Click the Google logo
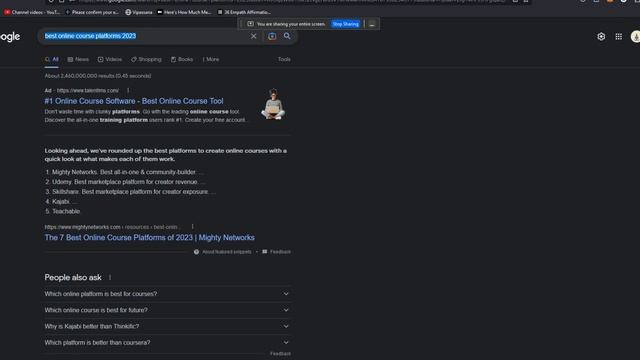Image resolution: width=640 pixels, height=360 pixels. pyautogui.click(x=10, y=37)
